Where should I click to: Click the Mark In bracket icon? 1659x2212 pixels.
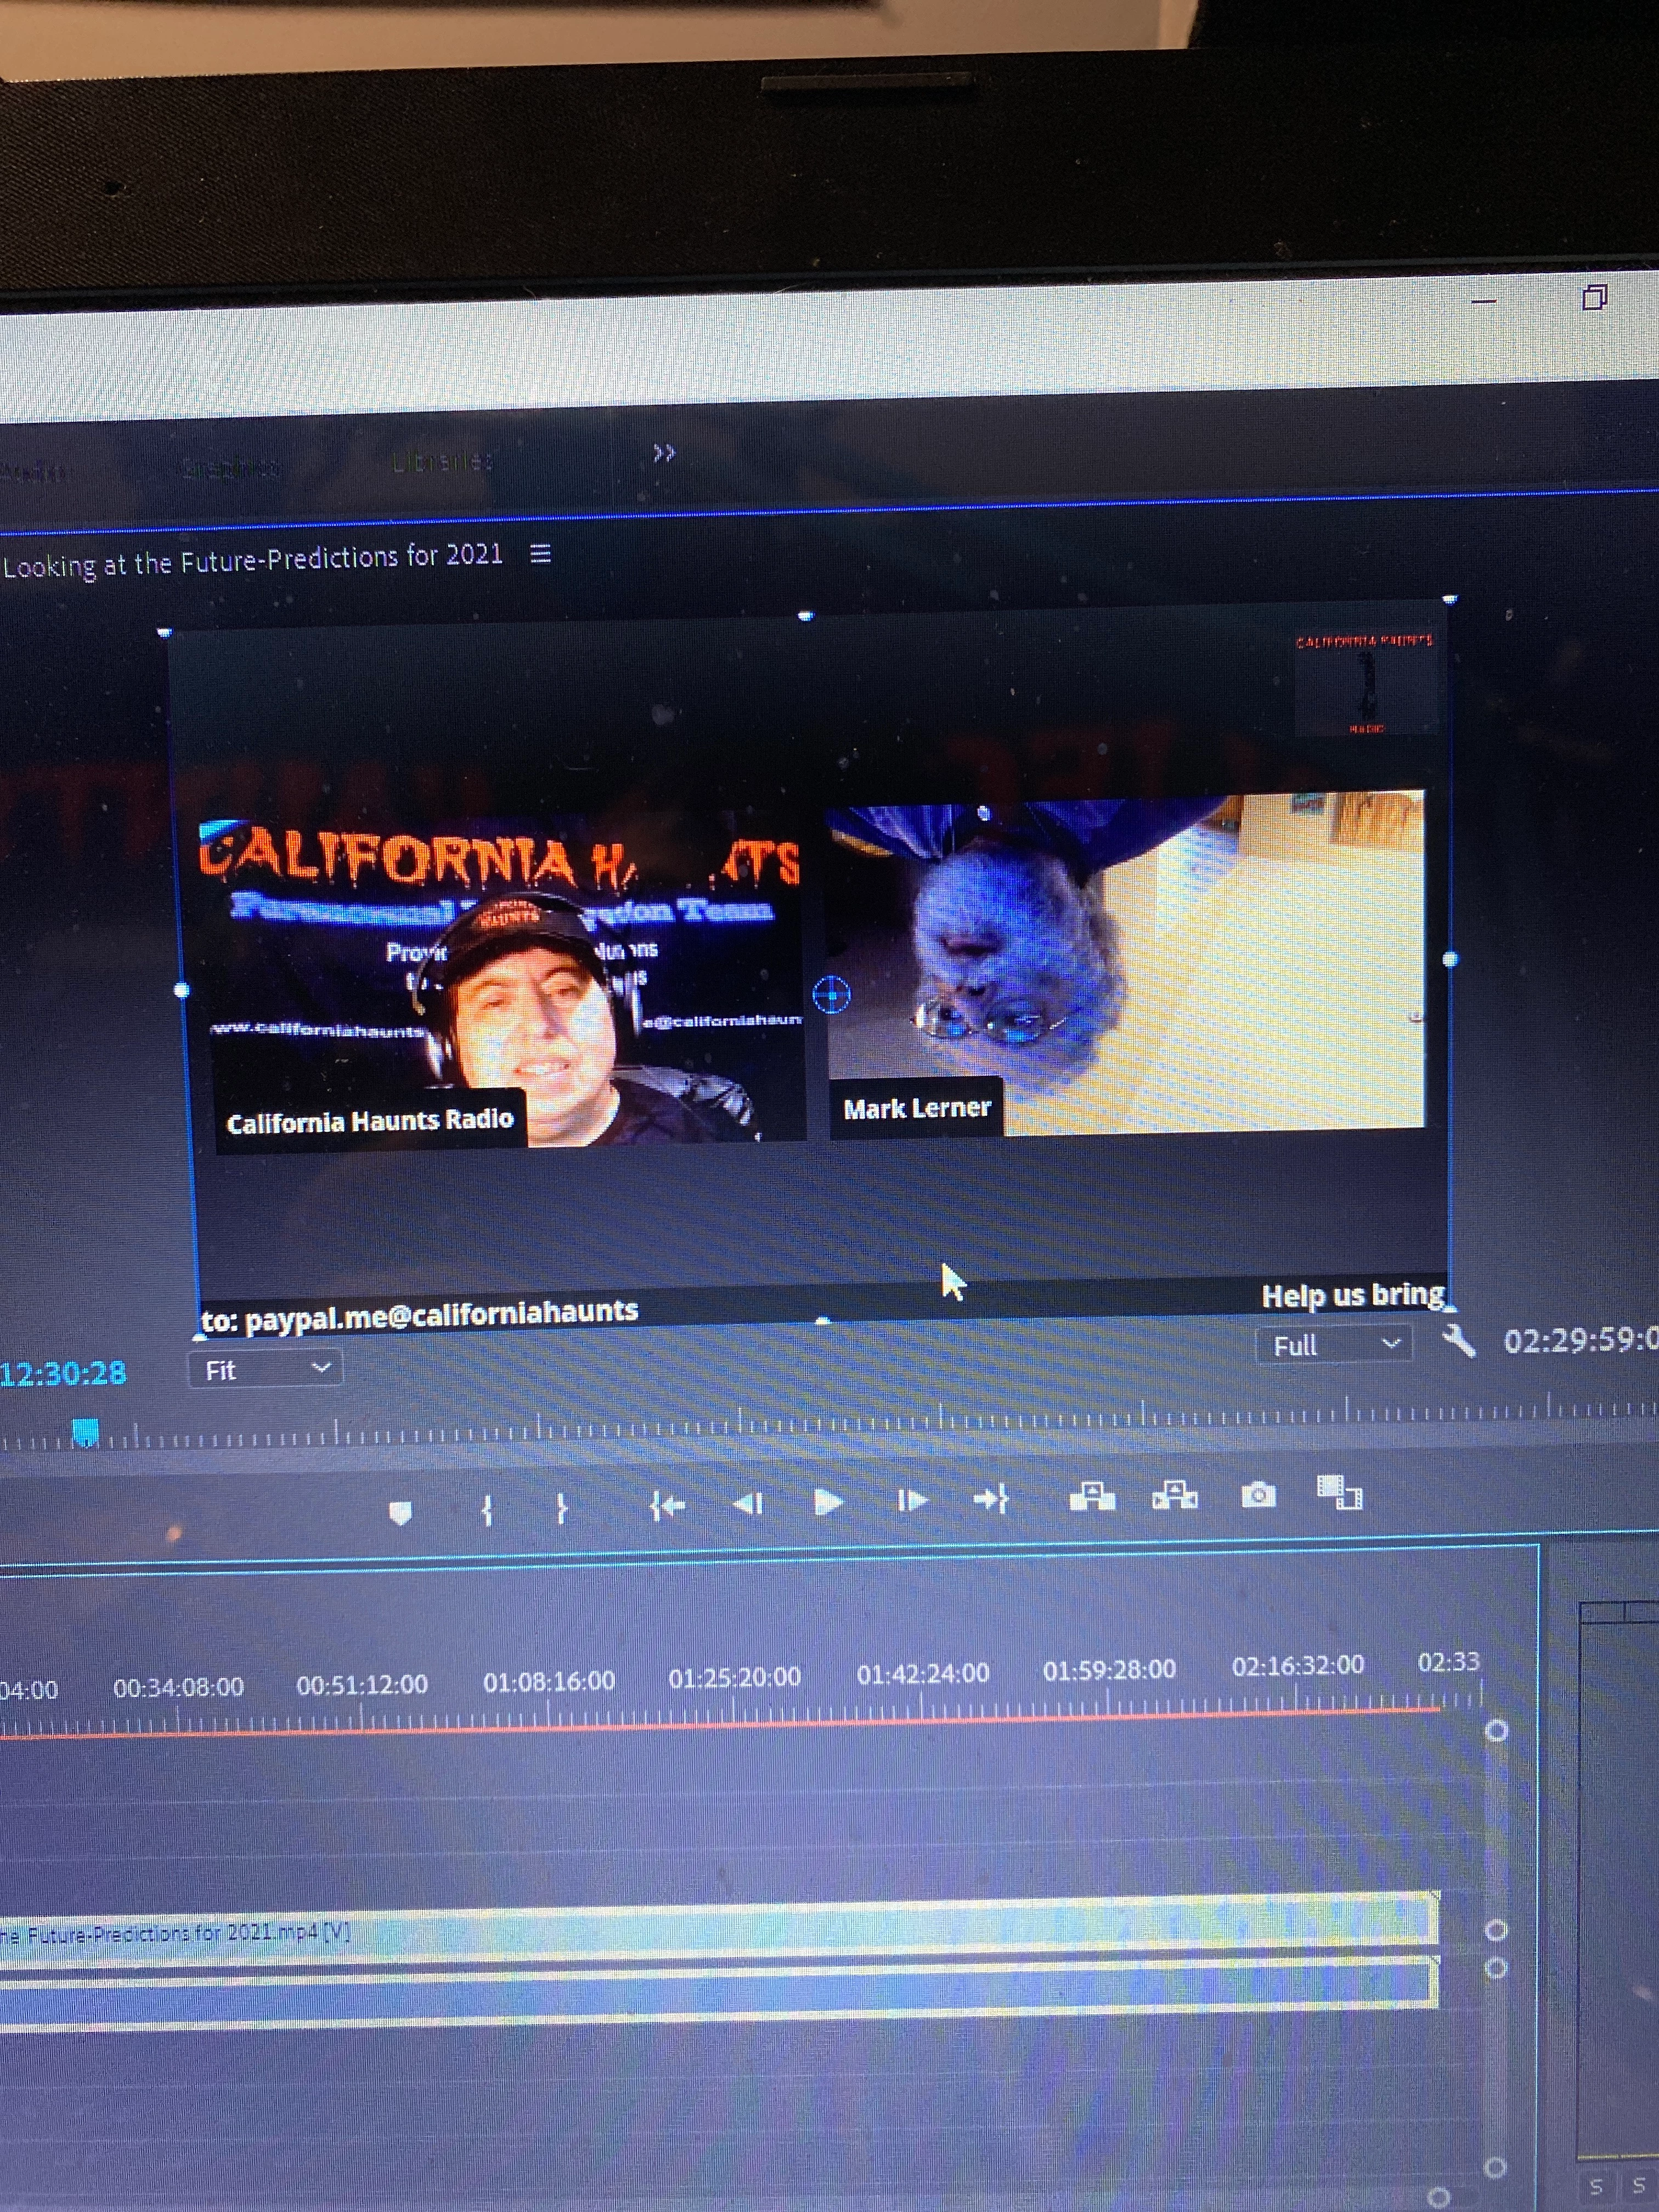487,1509
